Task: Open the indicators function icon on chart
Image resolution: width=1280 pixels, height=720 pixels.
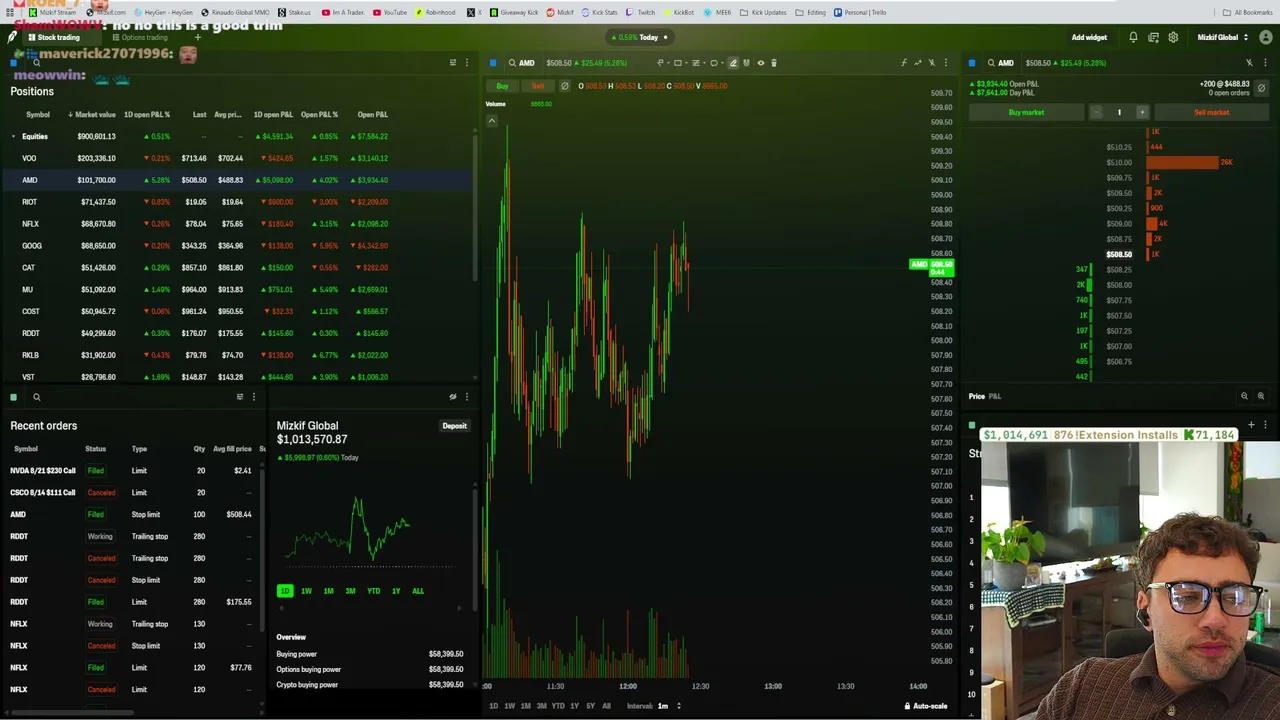Action: pos(904,63)
